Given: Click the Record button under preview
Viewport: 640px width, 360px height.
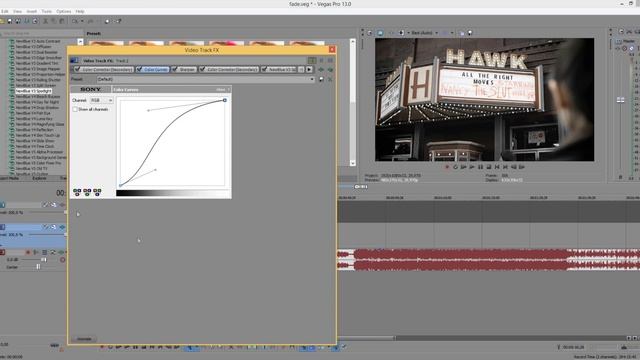Looking at the screenshot, I should pyautogui.click(x=447, y=167).
